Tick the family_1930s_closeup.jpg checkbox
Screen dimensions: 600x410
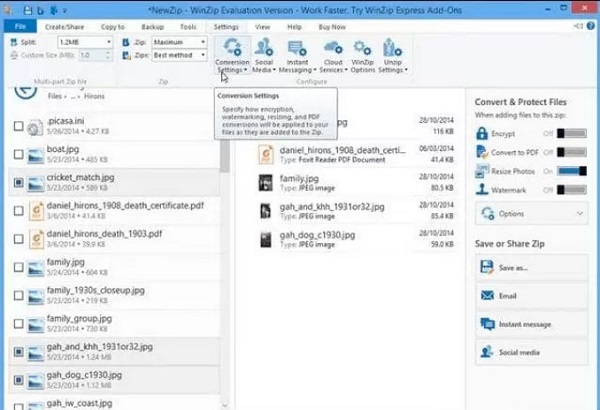pos(18,296)
